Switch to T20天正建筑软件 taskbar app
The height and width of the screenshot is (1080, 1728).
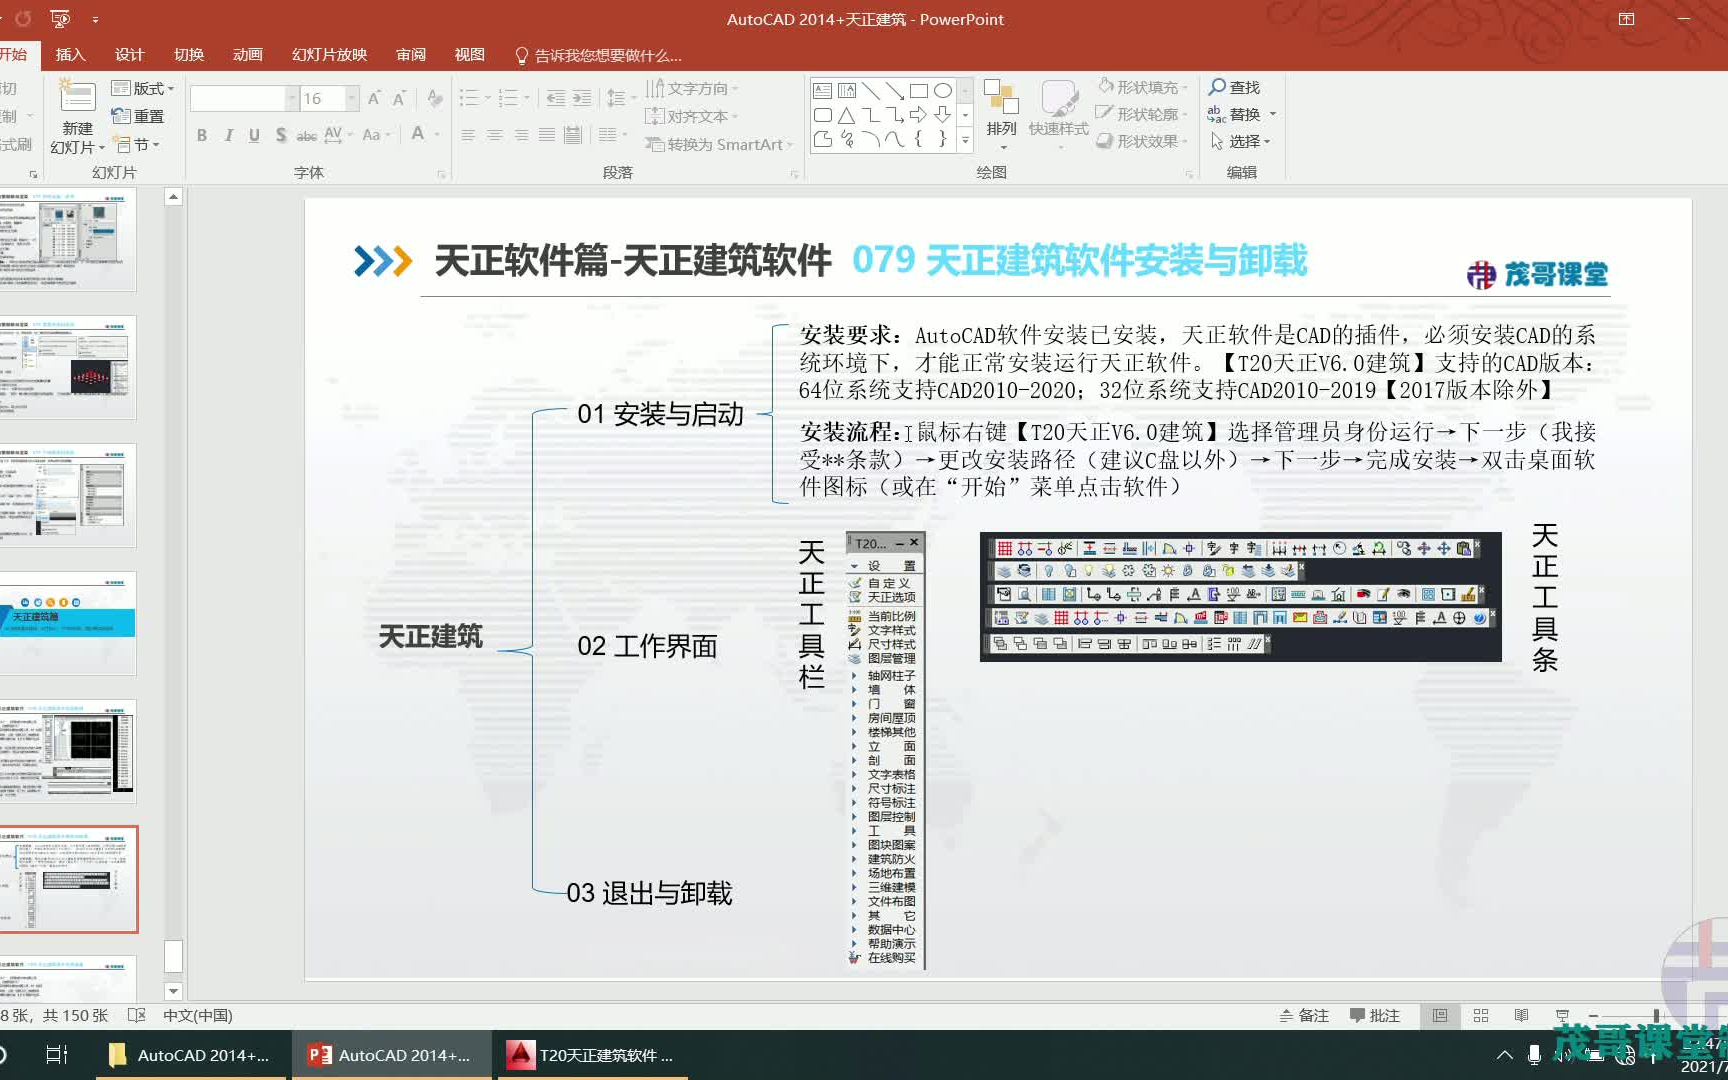pyautogui.click(x=591, y=1055)
